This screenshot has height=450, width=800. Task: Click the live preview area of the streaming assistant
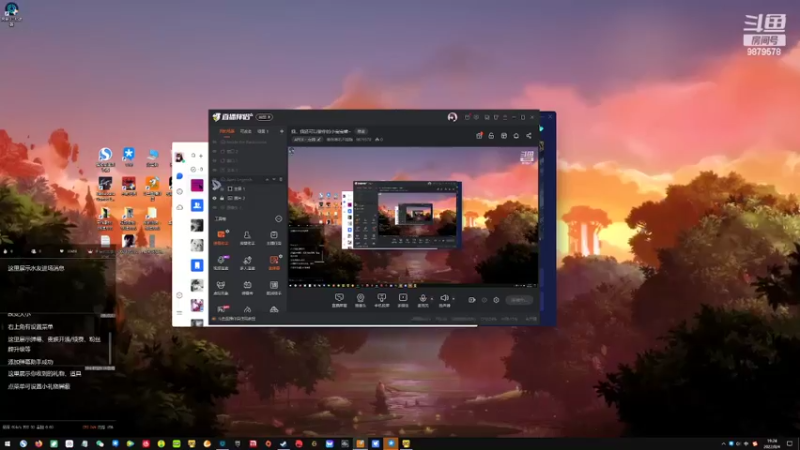pyautogui.click(x=413, y=217)
